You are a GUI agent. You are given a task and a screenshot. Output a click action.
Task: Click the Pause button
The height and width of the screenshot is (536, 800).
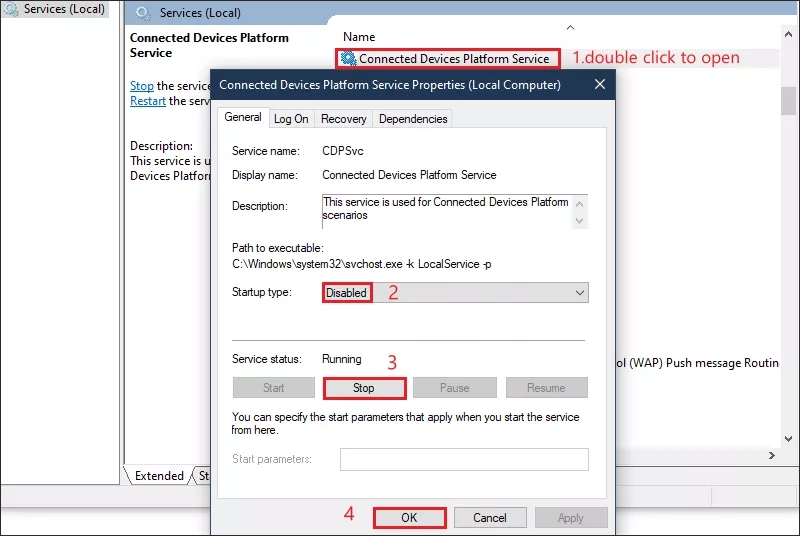(x=455, y=388)
